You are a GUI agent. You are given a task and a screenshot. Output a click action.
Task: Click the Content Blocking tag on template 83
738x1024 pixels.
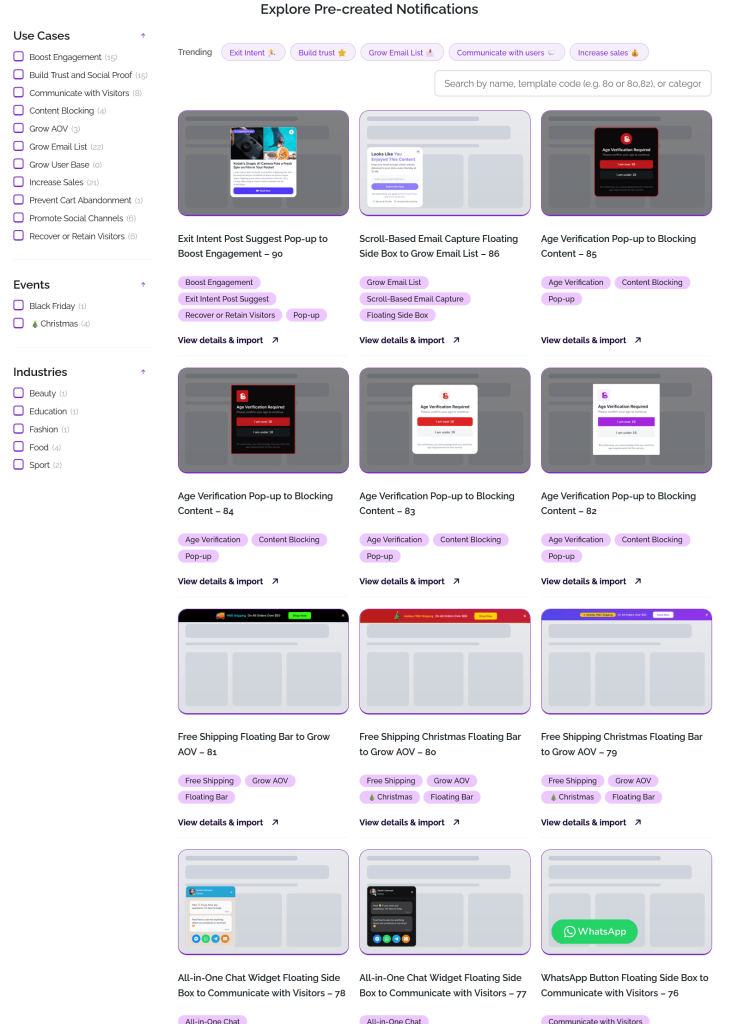coord(470,539)
